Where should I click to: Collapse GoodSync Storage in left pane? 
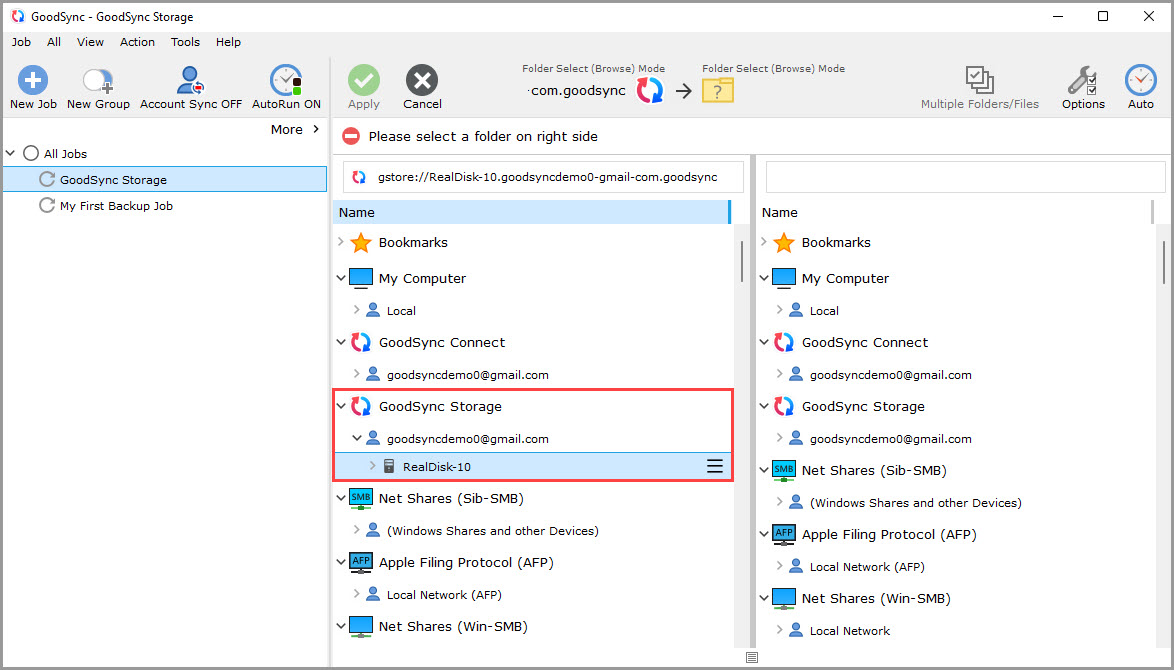tap(341, 406)
